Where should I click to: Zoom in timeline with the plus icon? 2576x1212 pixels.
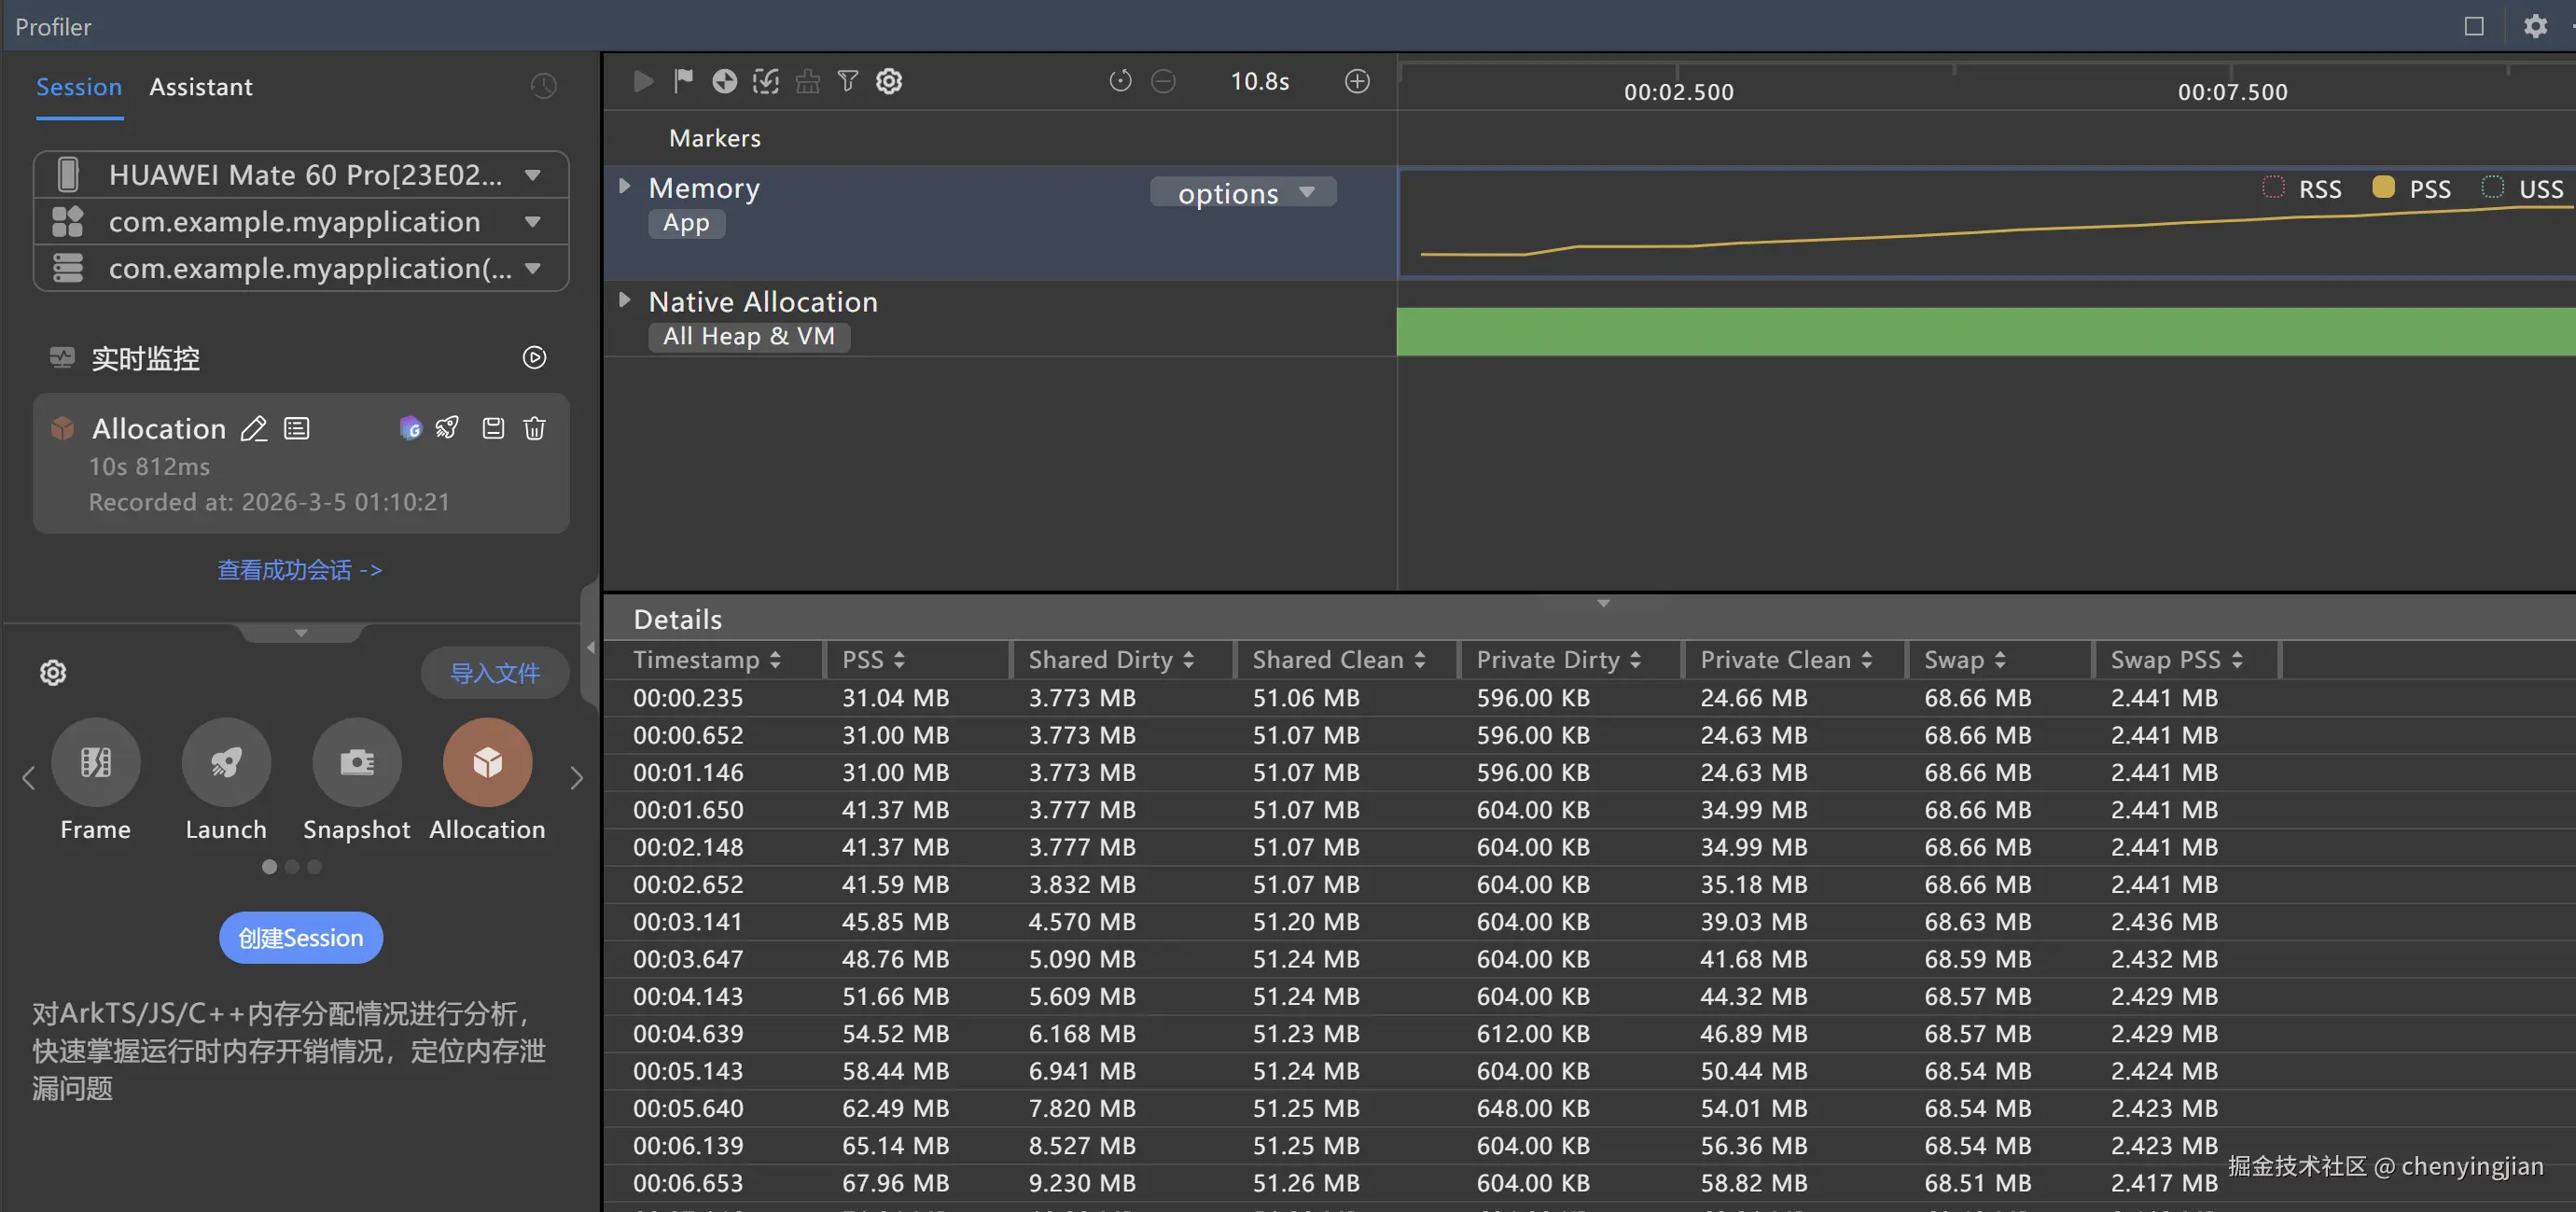[1357, 81]
